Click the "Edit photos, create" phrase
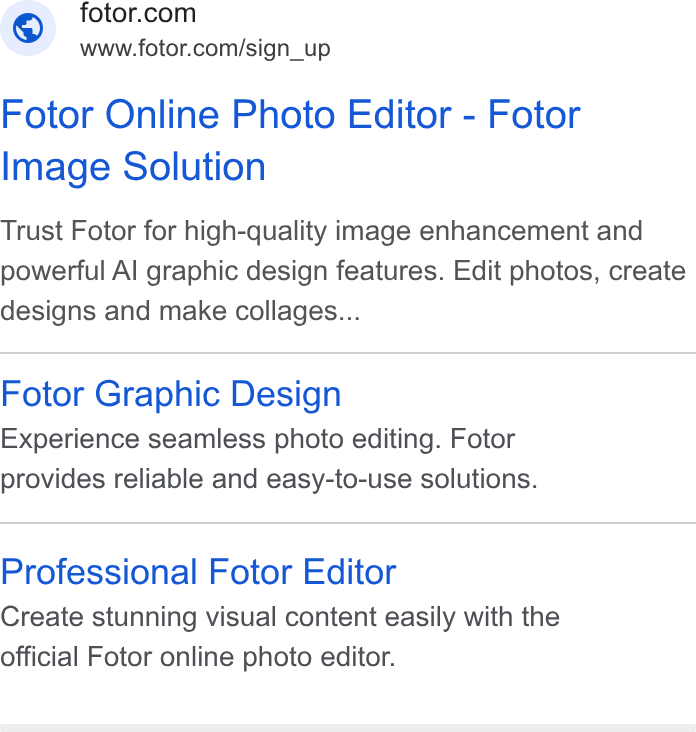696x732 pixels. (569, 270)
